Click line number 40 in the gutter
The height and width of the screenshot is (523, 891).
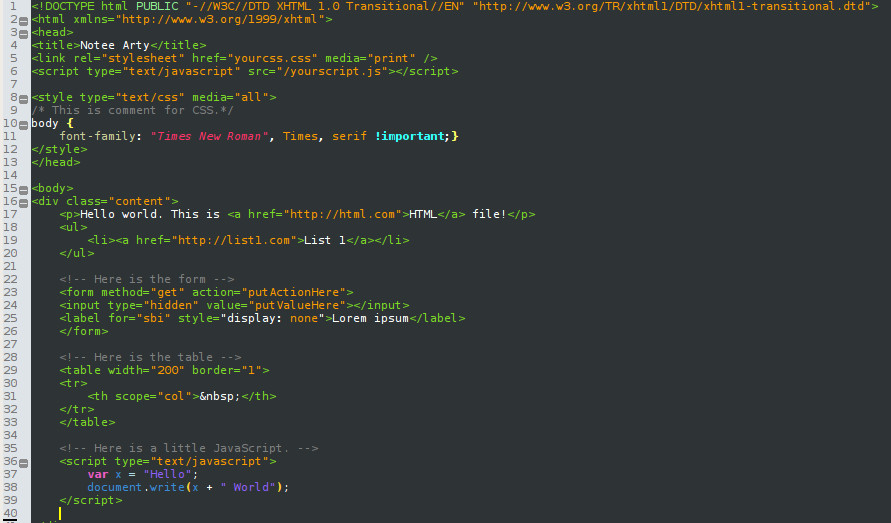coord(10,513)
